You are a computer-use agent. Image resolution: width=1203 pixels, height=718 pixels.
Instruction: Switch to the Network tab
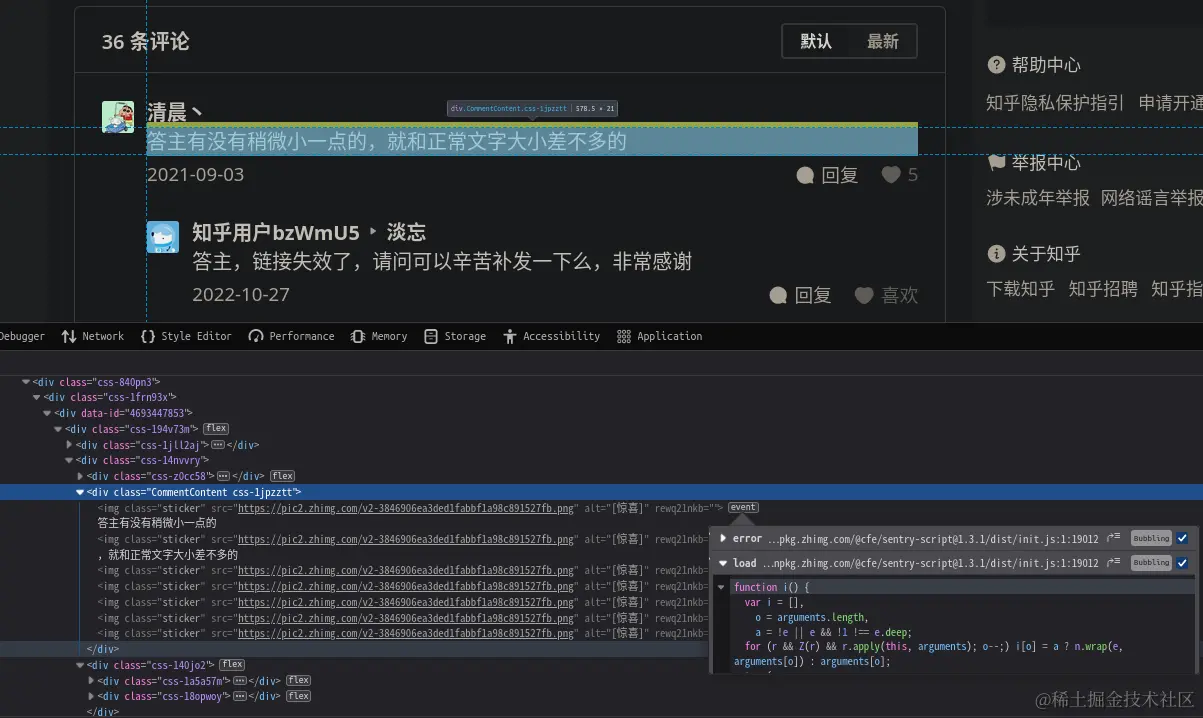pyautogui.click(x=92, y=336)
